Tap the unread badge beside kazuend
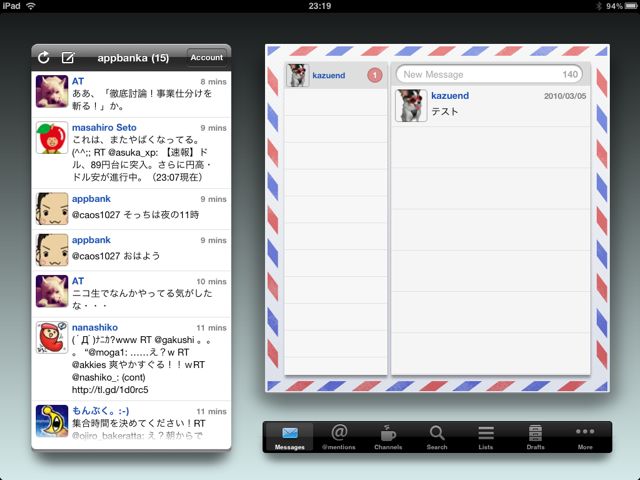640x480 pixels. point(375,75)
